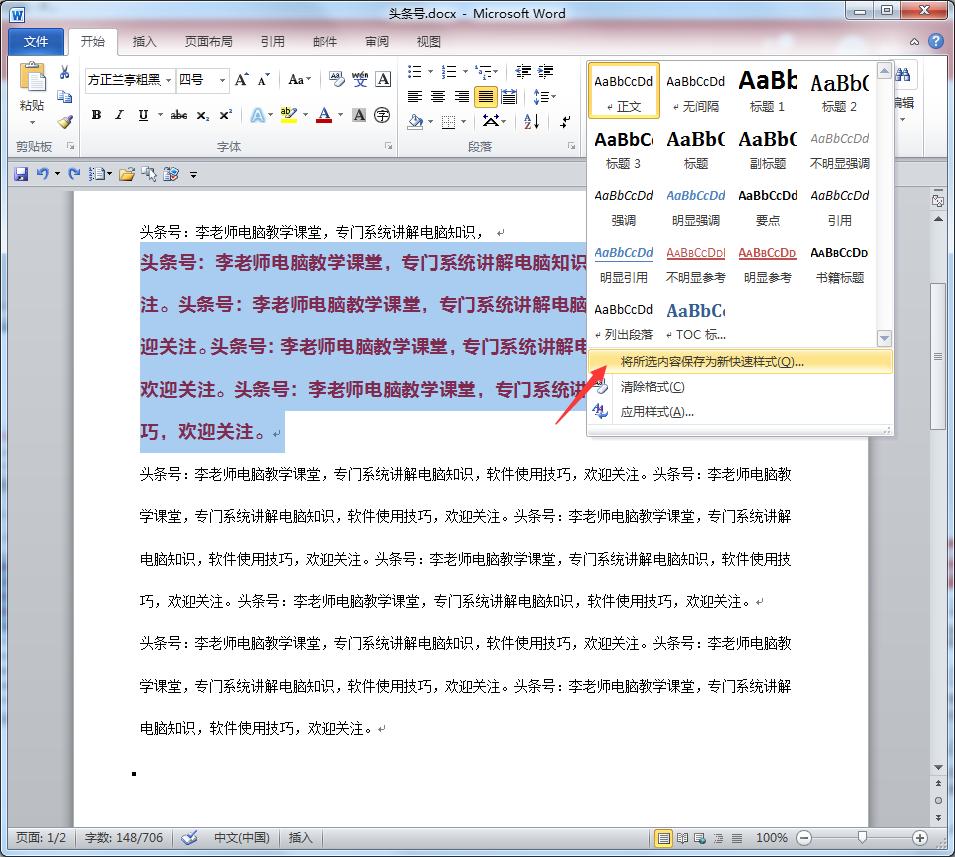Screen dimensions: 955x857
Task: Click the 插入 overtype indicator in status bar
Action: 300,838
